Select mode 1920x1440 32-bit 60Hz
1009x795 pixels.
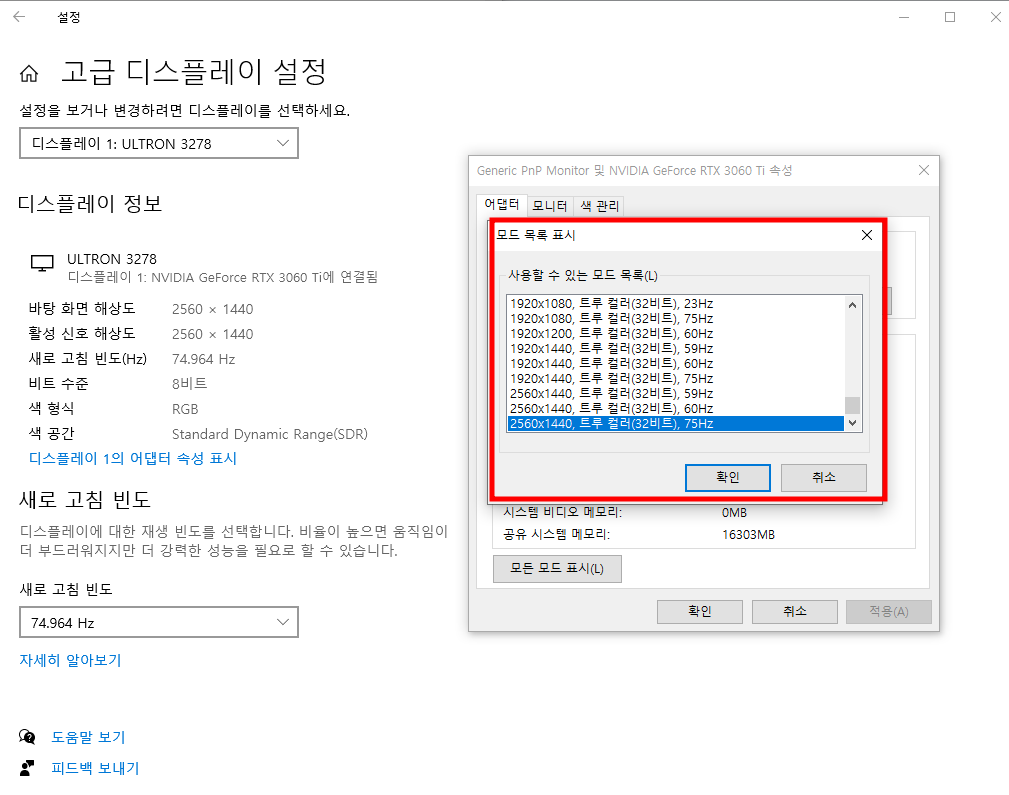coord(675,364)
